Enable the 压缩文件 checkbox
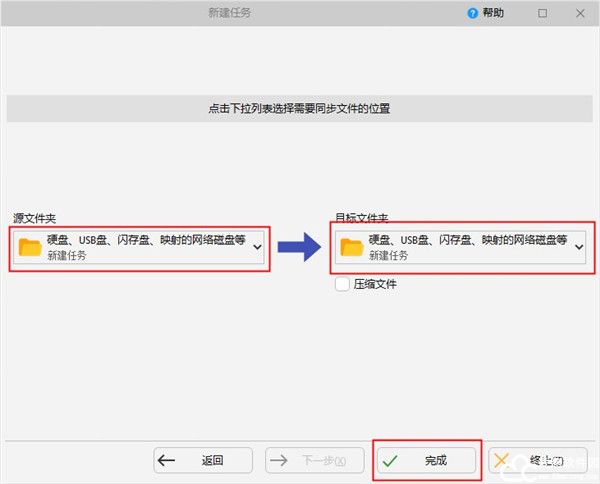Image resolution: width=600 pixels, height=484 pixels. tap(342, 284)
